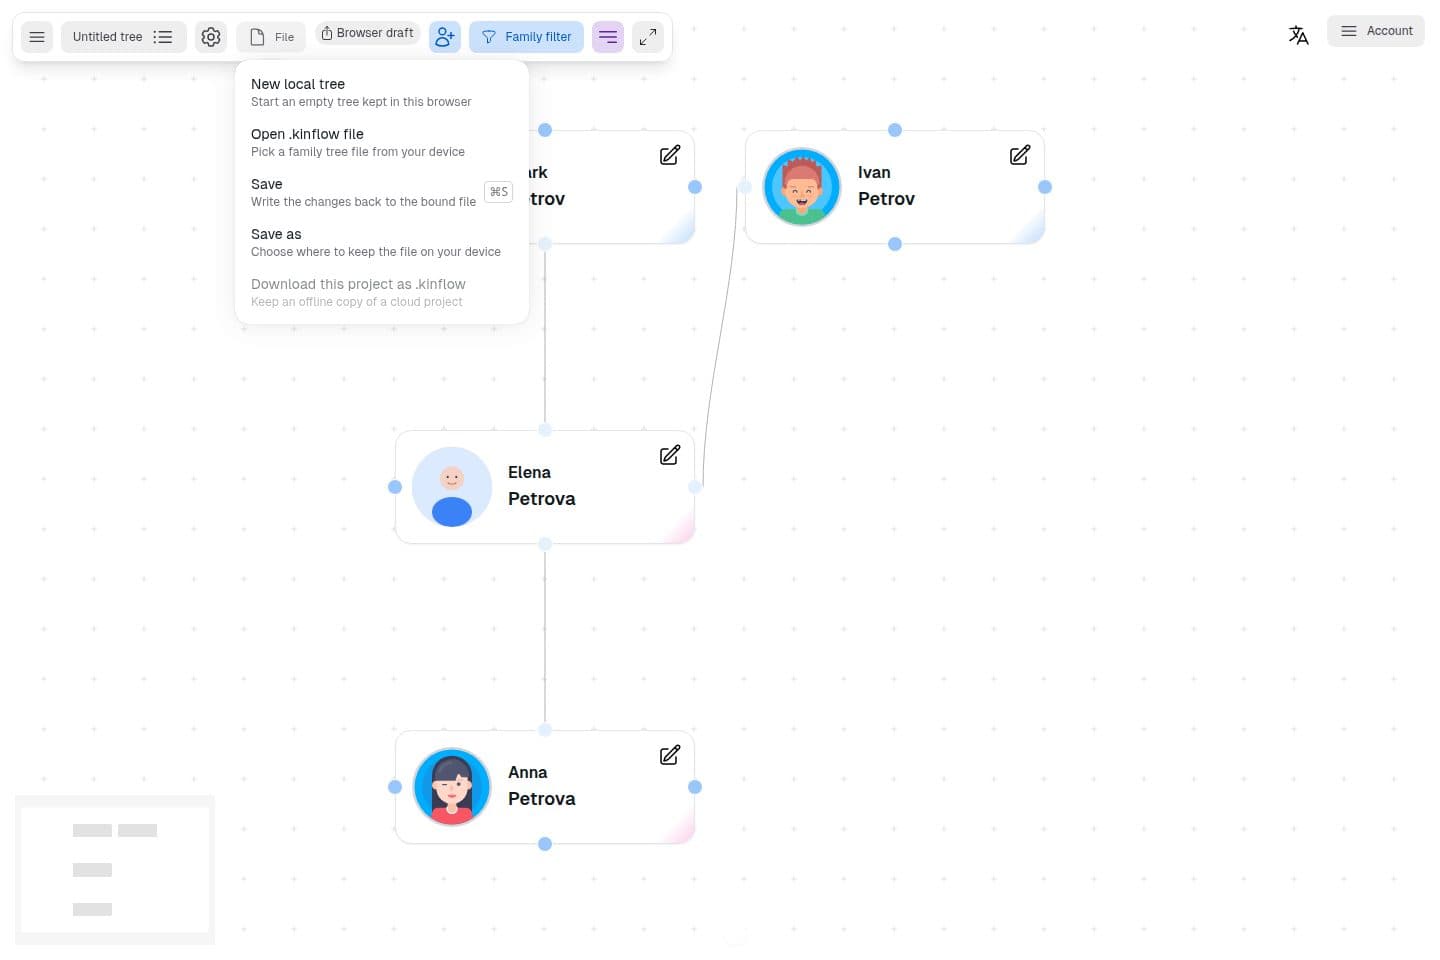The width and height of the screenshot is (1440, 960).
Task: Click Ivan Petrov's avatar
Action: 802,187
